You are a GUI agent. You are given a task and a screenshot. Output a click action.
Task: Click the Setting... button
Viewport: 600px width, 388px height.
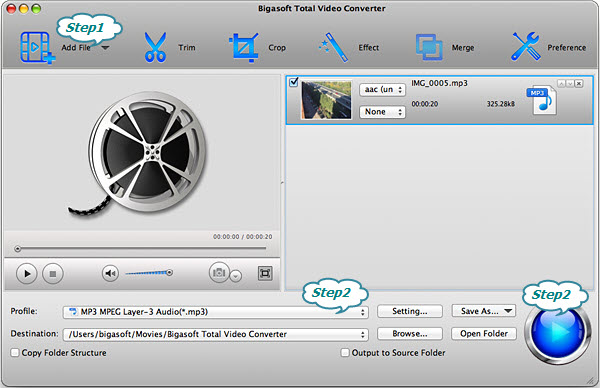point(410,311)
